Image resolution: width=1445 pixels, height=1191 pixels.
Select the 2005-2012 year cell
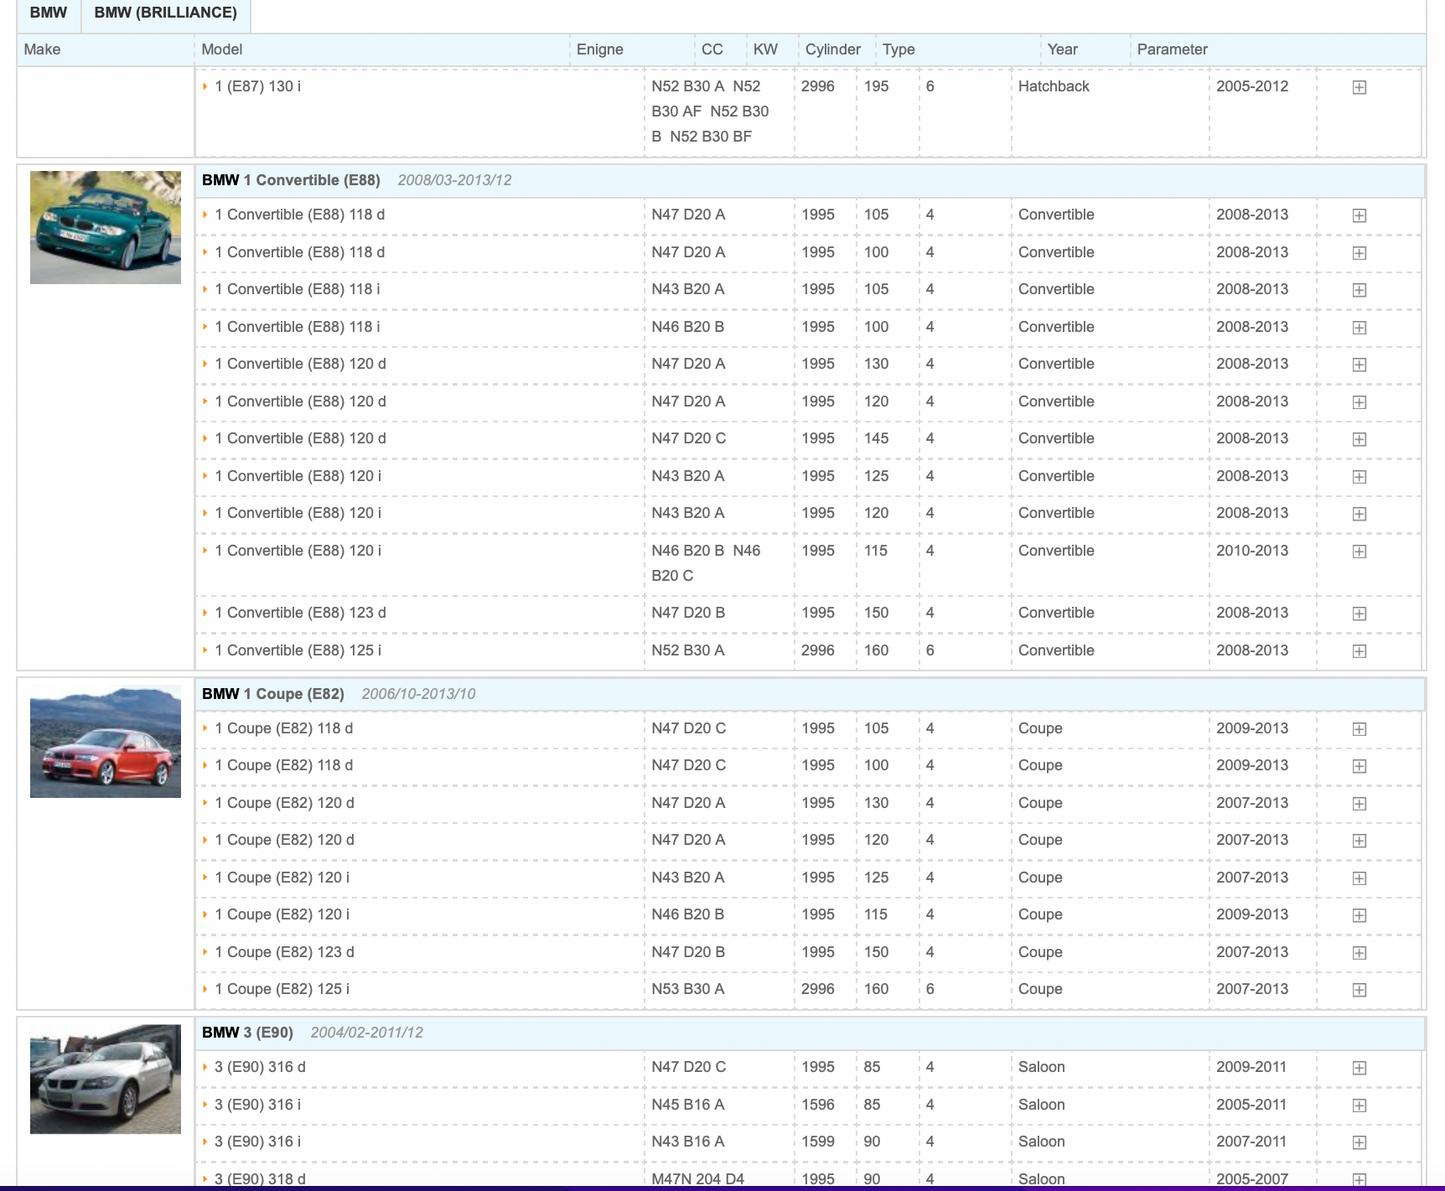point(1252,86)
